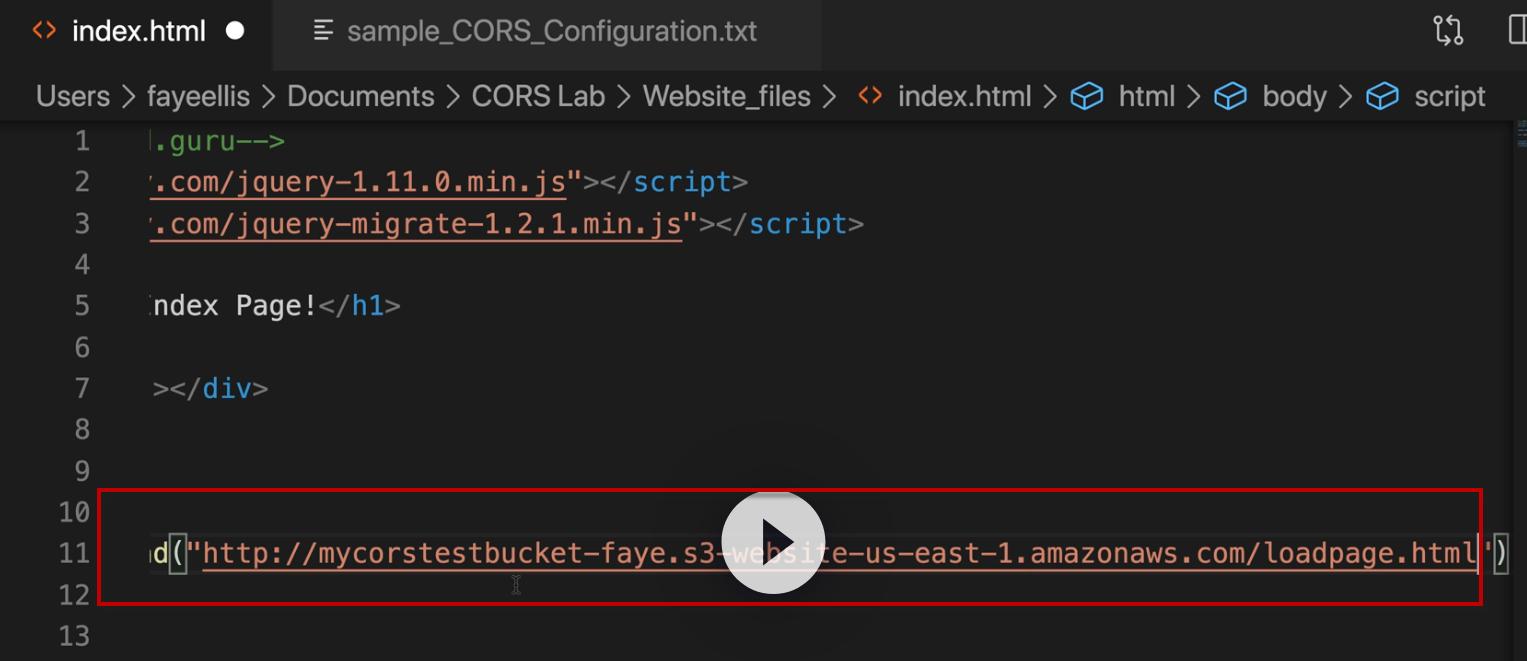
Task: Click the loadpage.html URL on line 11
Action: 840,552
